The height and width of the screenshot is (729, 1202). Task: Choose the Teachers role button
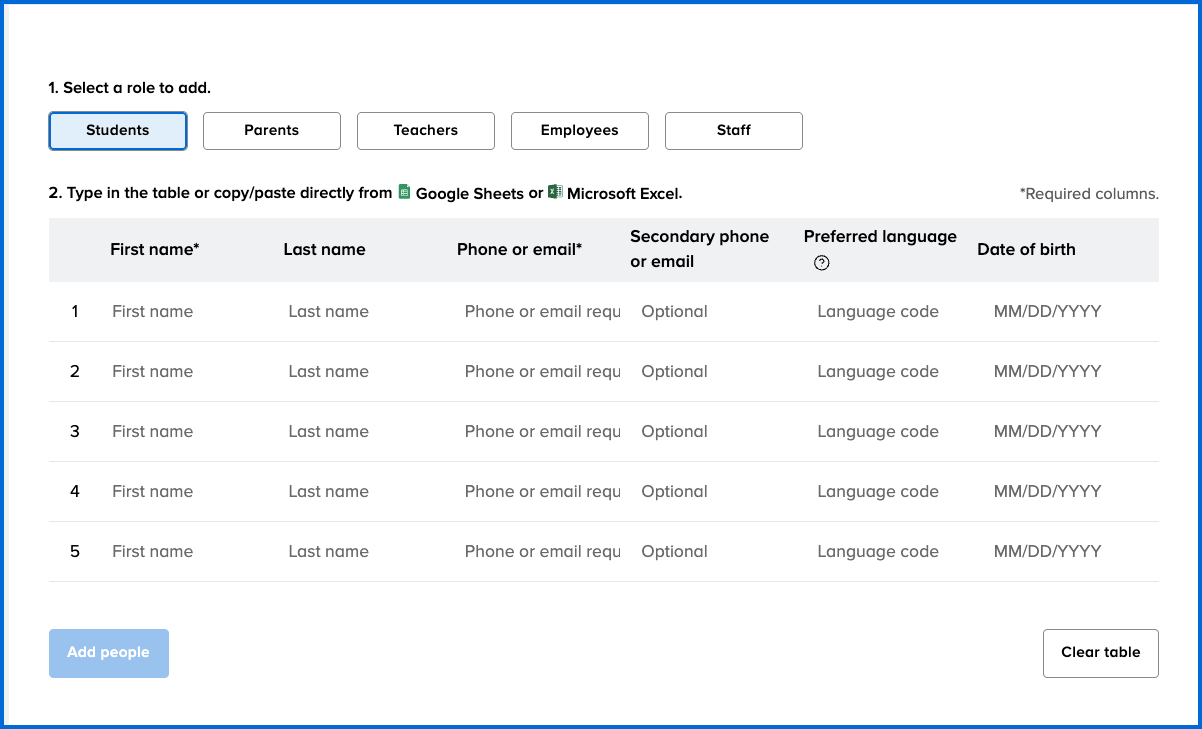(x=426, y=130)
